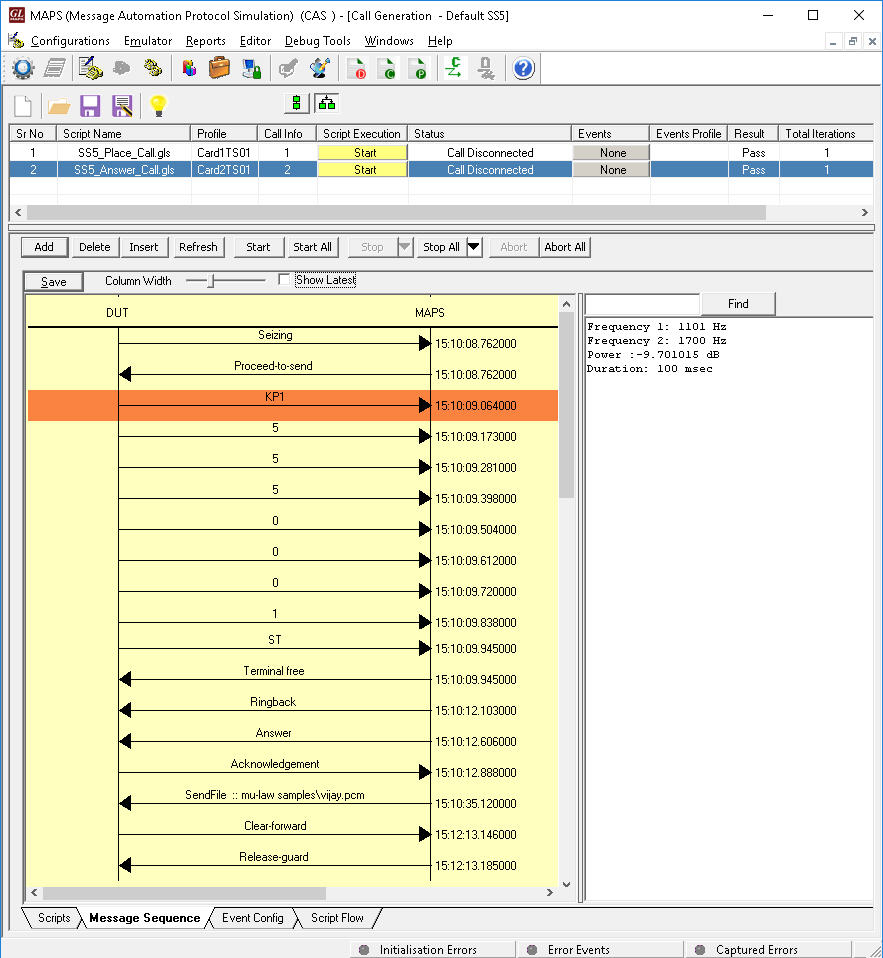Screen dimensions: 883x958
Task: Click the yellow light bulb icon
Action: pyautogui.click(x=158, y=106)
